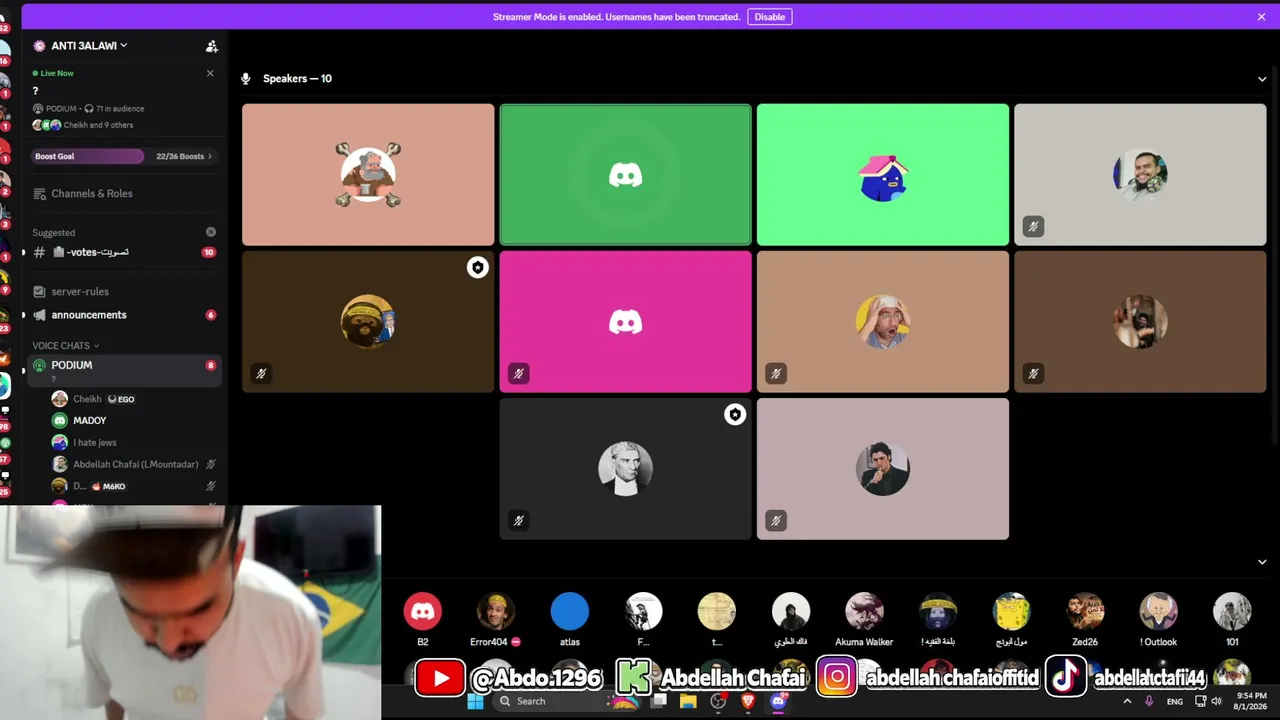
Task: Open audience member Error404's avatar
Action: pyautogui.click(x=496, y=612)
